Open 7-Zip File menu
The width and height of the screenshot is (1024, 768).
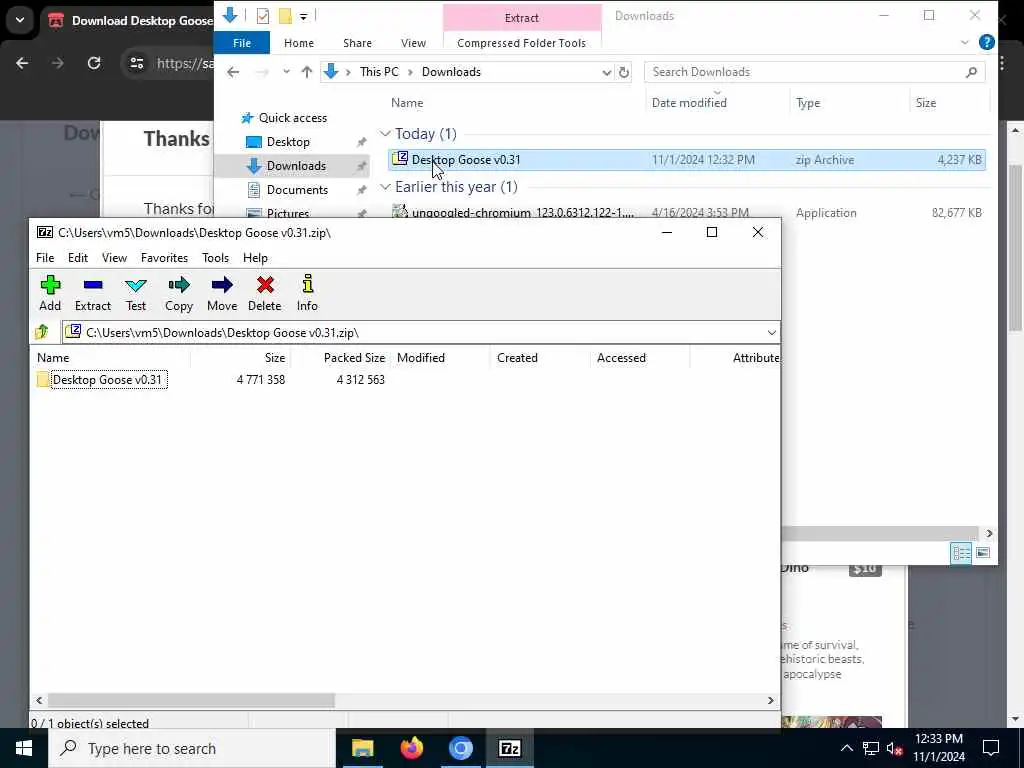point(45,258)
